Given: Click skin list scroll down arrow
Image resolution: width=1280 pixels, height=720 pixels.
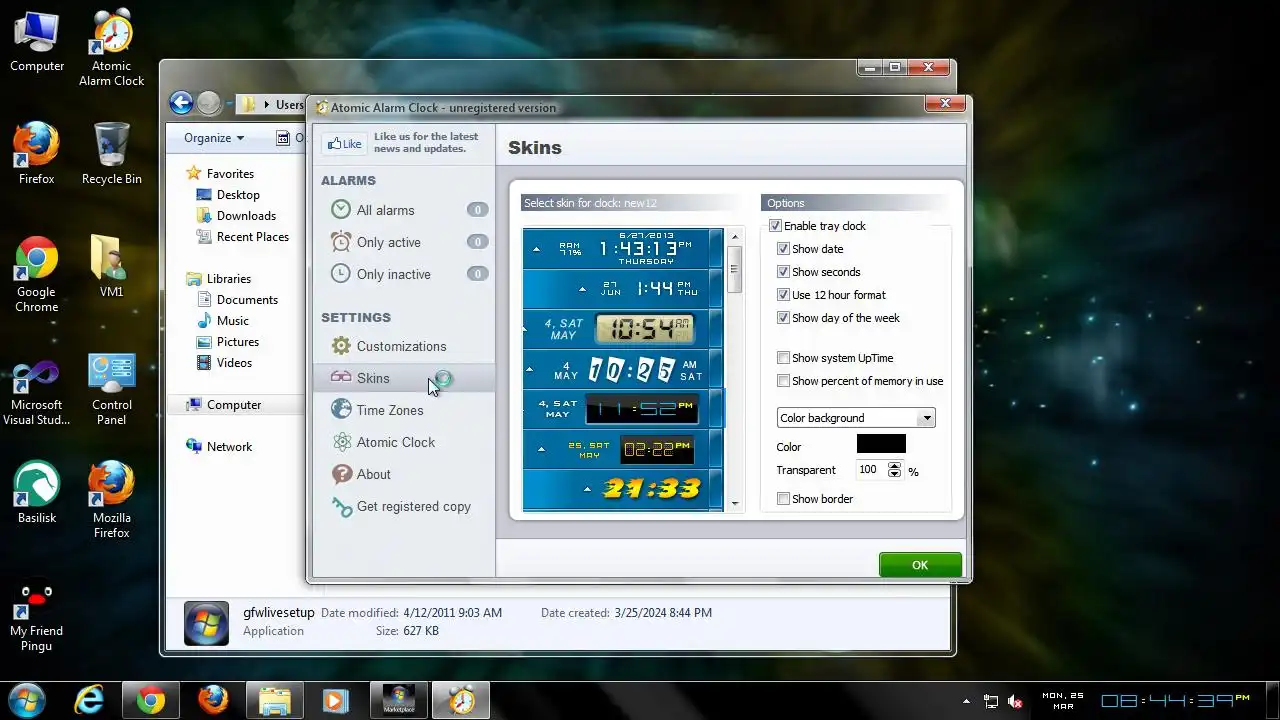Looking at the screenshot, I should [x=735, y=504].
